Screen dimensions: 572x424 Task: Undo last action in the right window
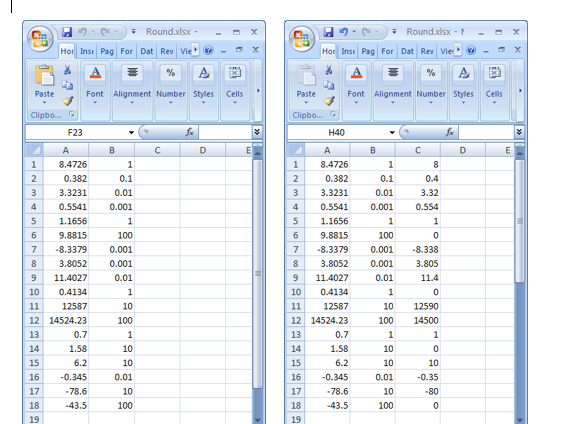coord(343,32)
